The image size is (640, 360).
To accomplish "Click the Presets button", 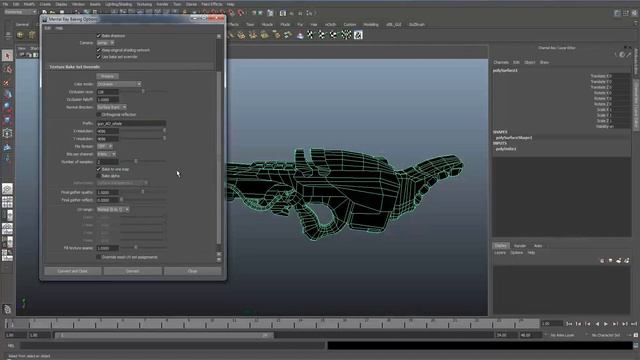I will (107, 76).
